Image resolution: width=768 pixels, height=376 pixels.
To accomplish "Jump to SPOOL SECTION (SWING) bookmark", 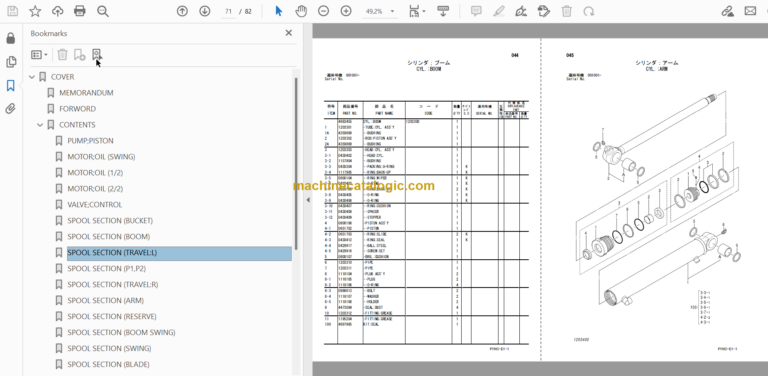I will pos(109,348).
